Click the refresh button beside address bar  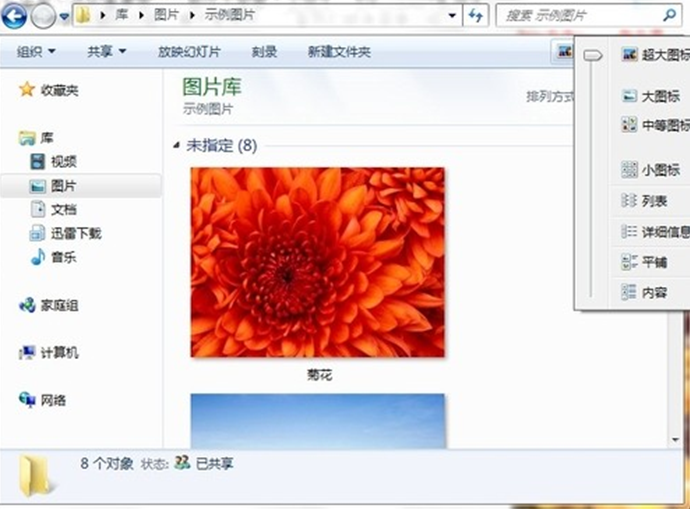coord(476,16)
